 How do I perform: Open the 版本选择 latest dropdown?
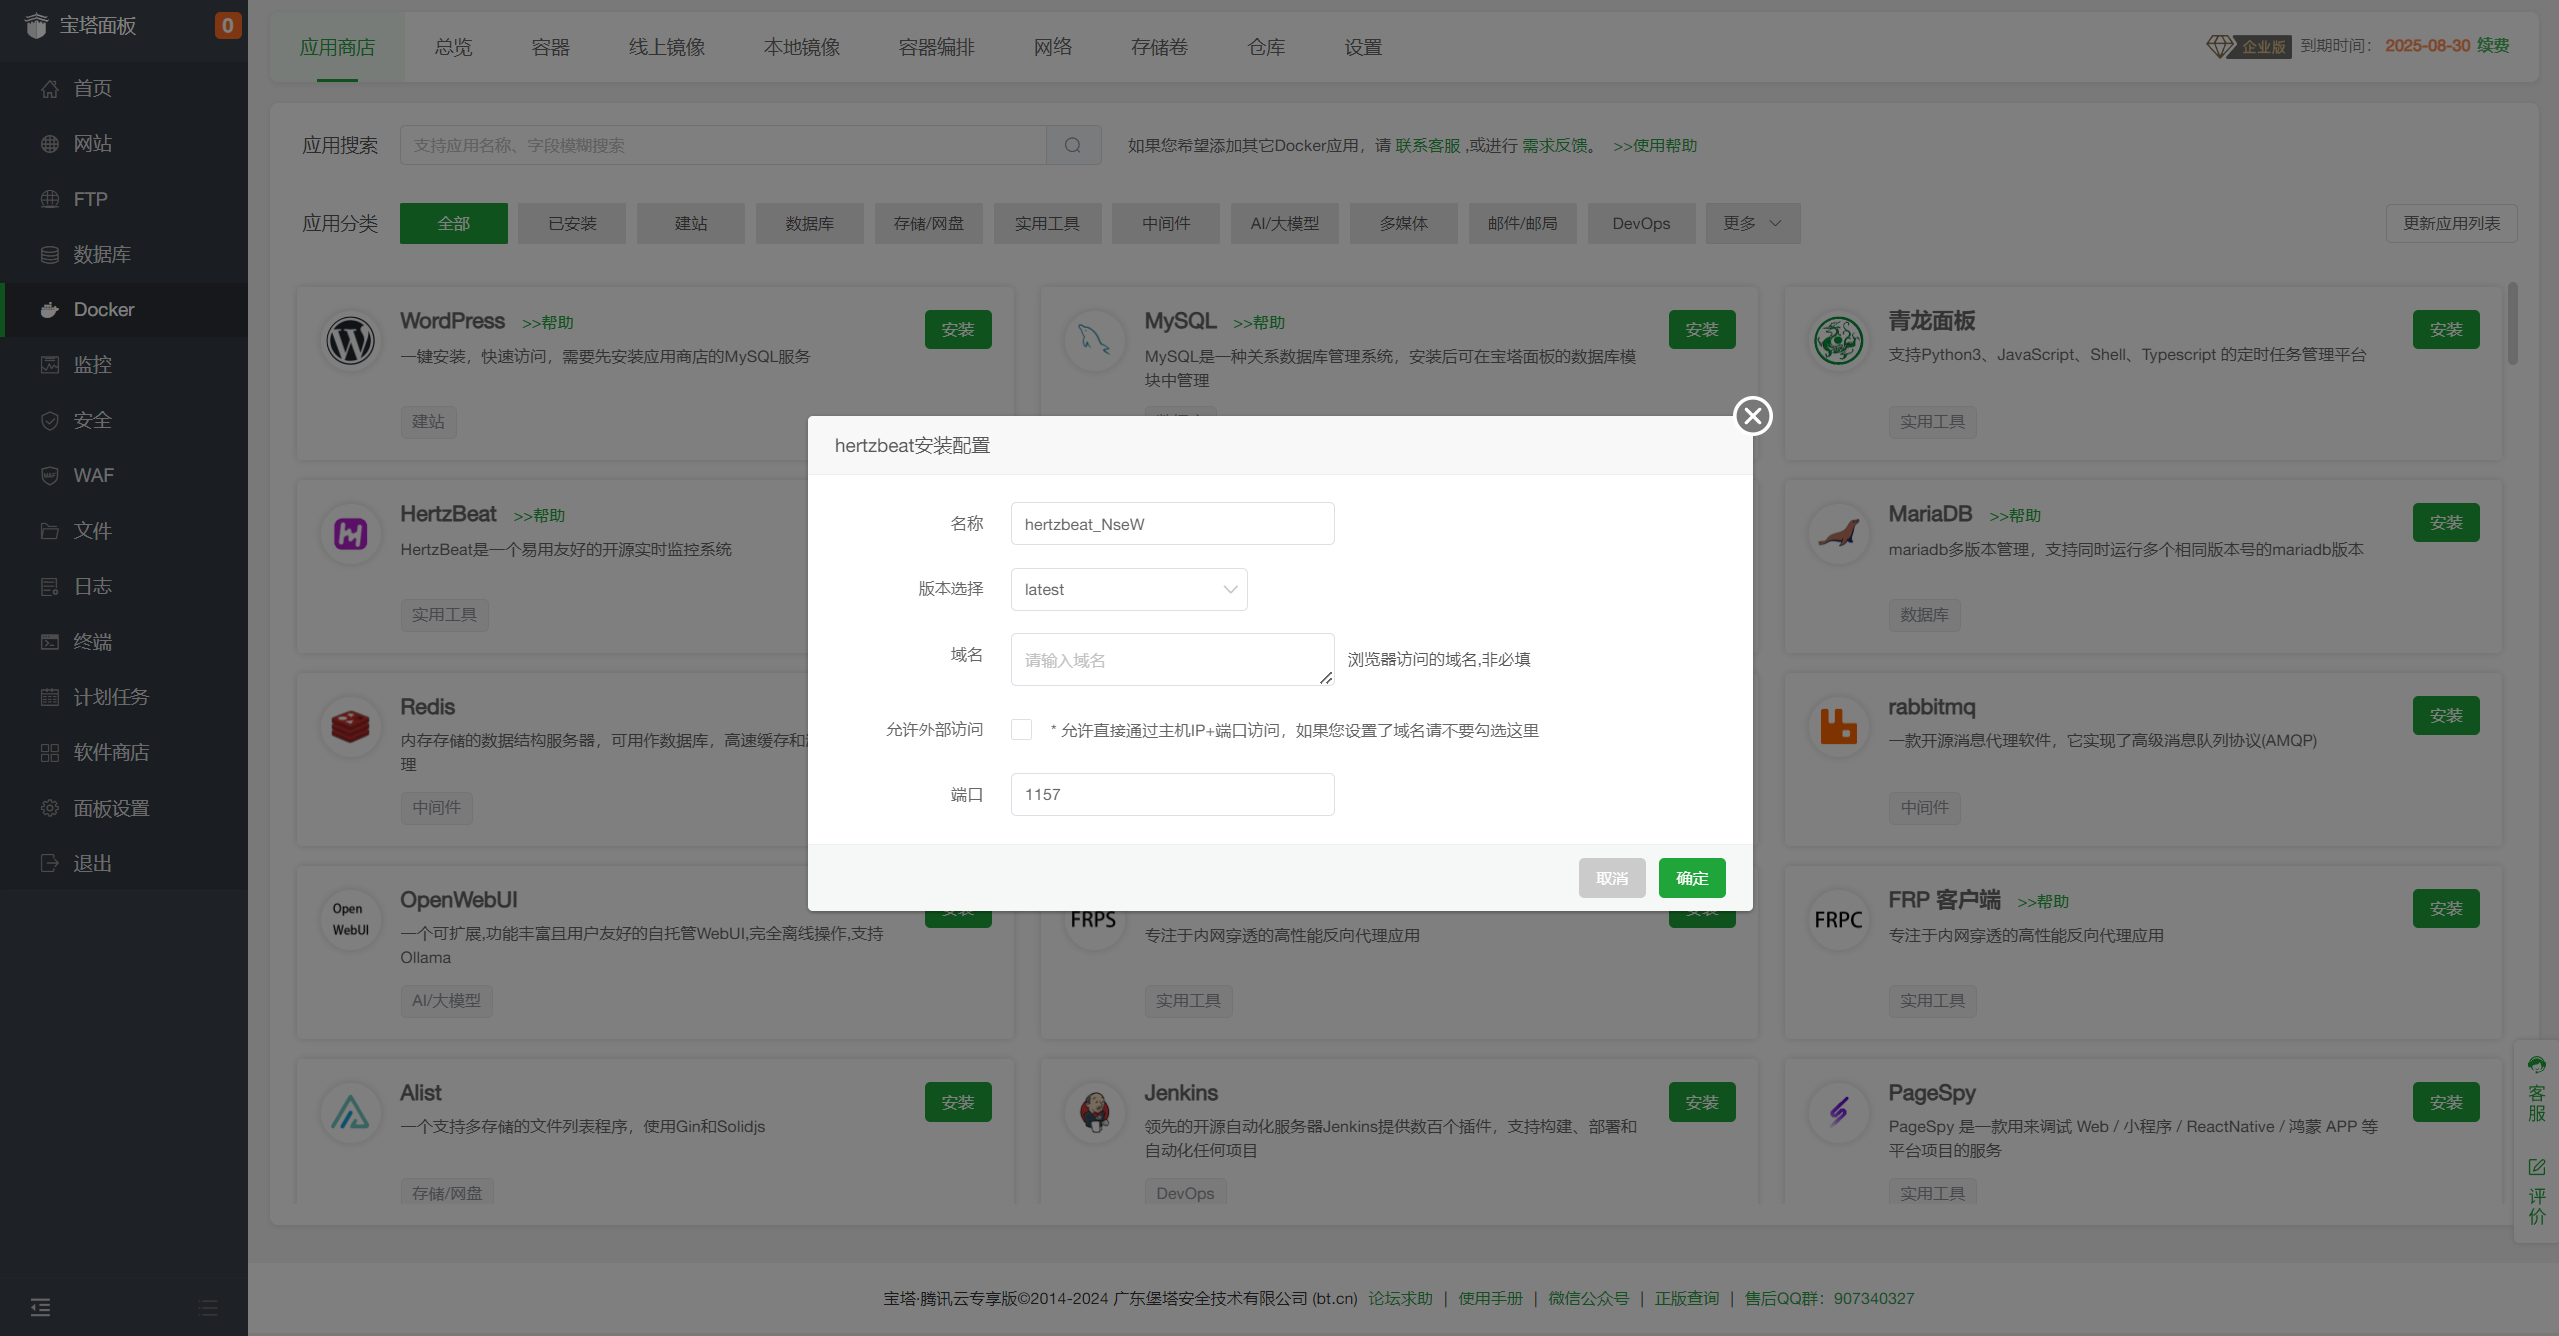click(x=1129, y=590)
